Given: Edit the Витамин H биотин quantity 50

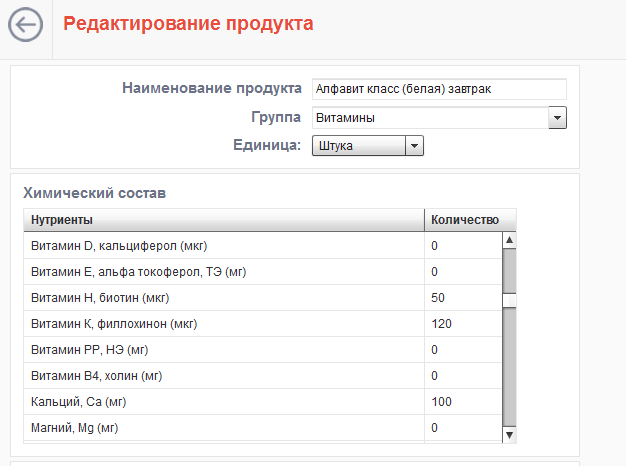Looking at the screenshot, I should 463,297.
